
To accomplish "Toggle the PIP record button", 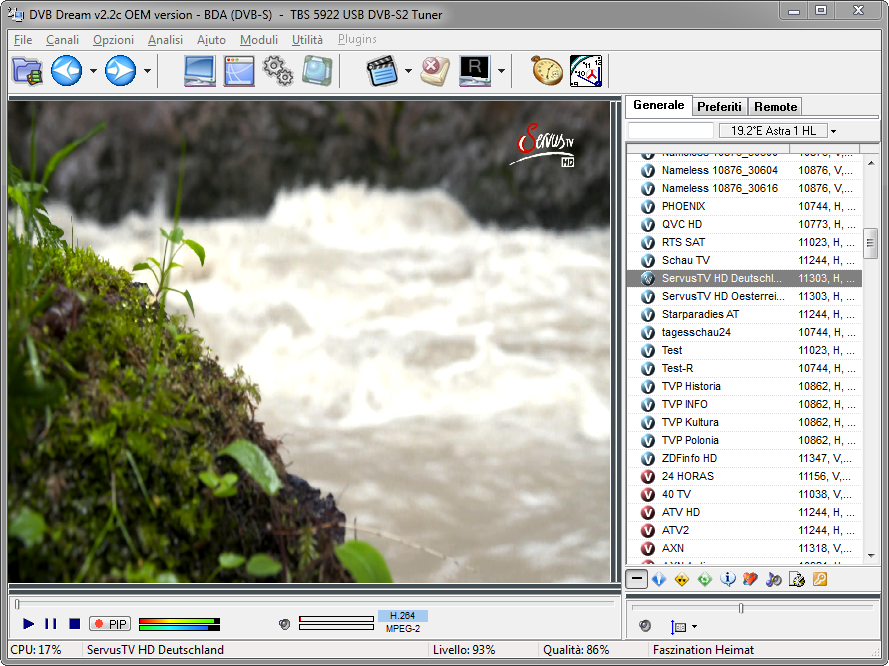I will 110,624.
